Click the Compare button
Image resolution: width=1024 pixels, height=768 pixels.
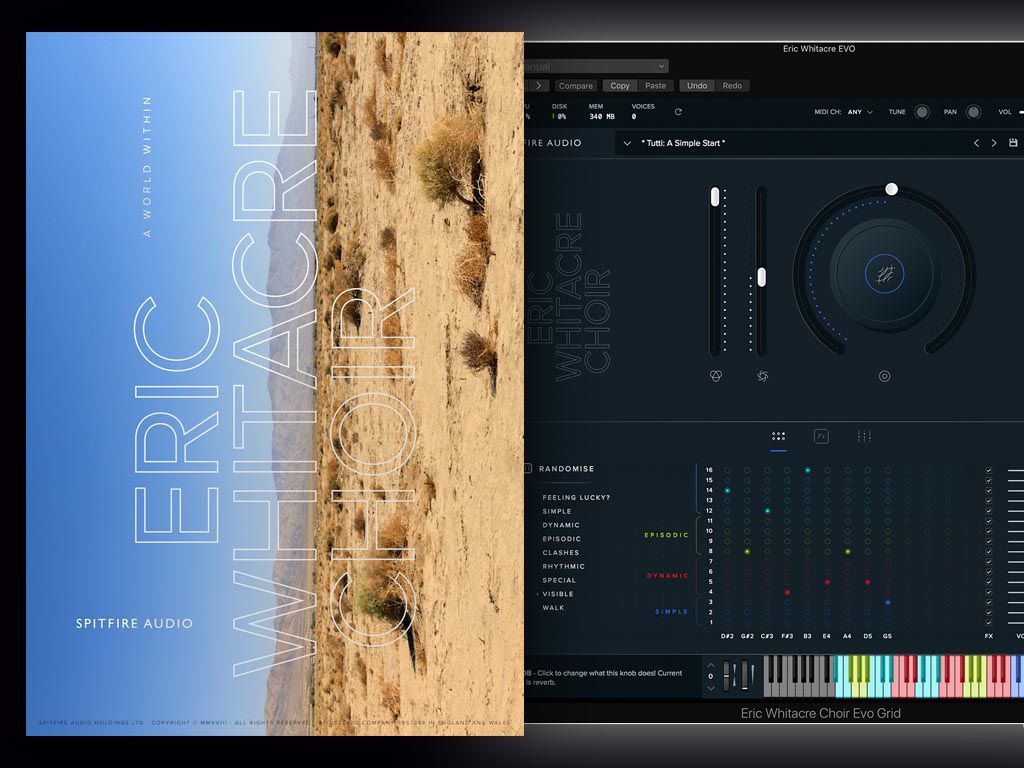[575, 86]
